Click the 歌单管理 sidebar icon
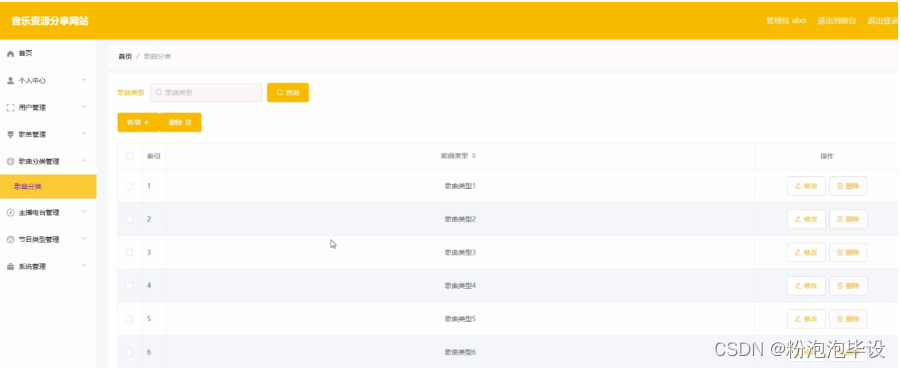The image size is (901, 368). pyautogui.click(x=10, y=135)
